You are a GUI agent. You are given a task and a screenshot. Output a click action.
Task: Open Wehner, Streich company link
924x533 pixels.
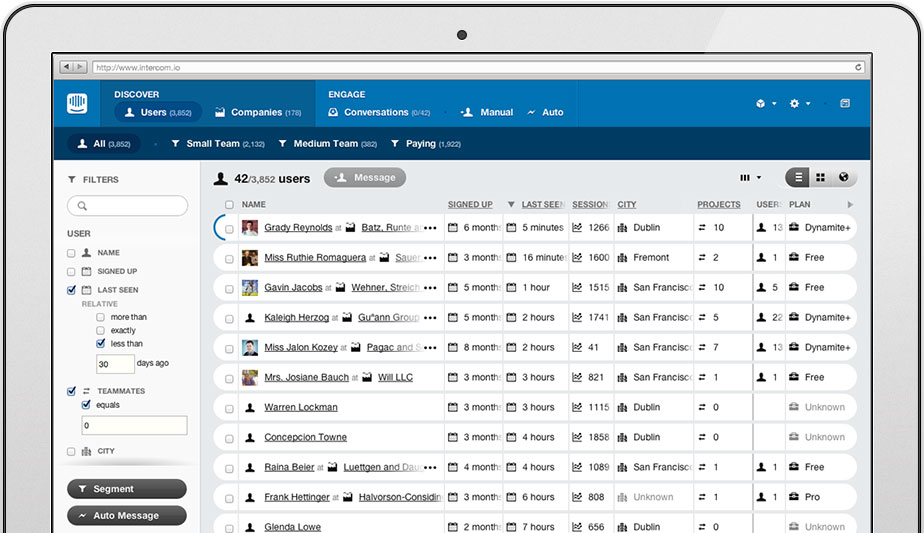[x=385, y=288]
